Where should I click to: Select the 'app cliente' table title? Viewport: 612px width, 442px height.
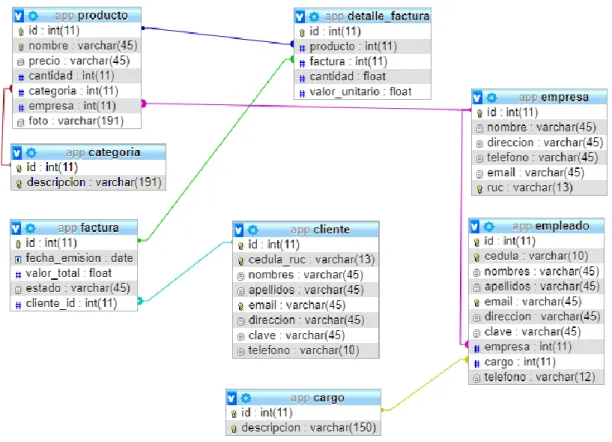(320, 230)
